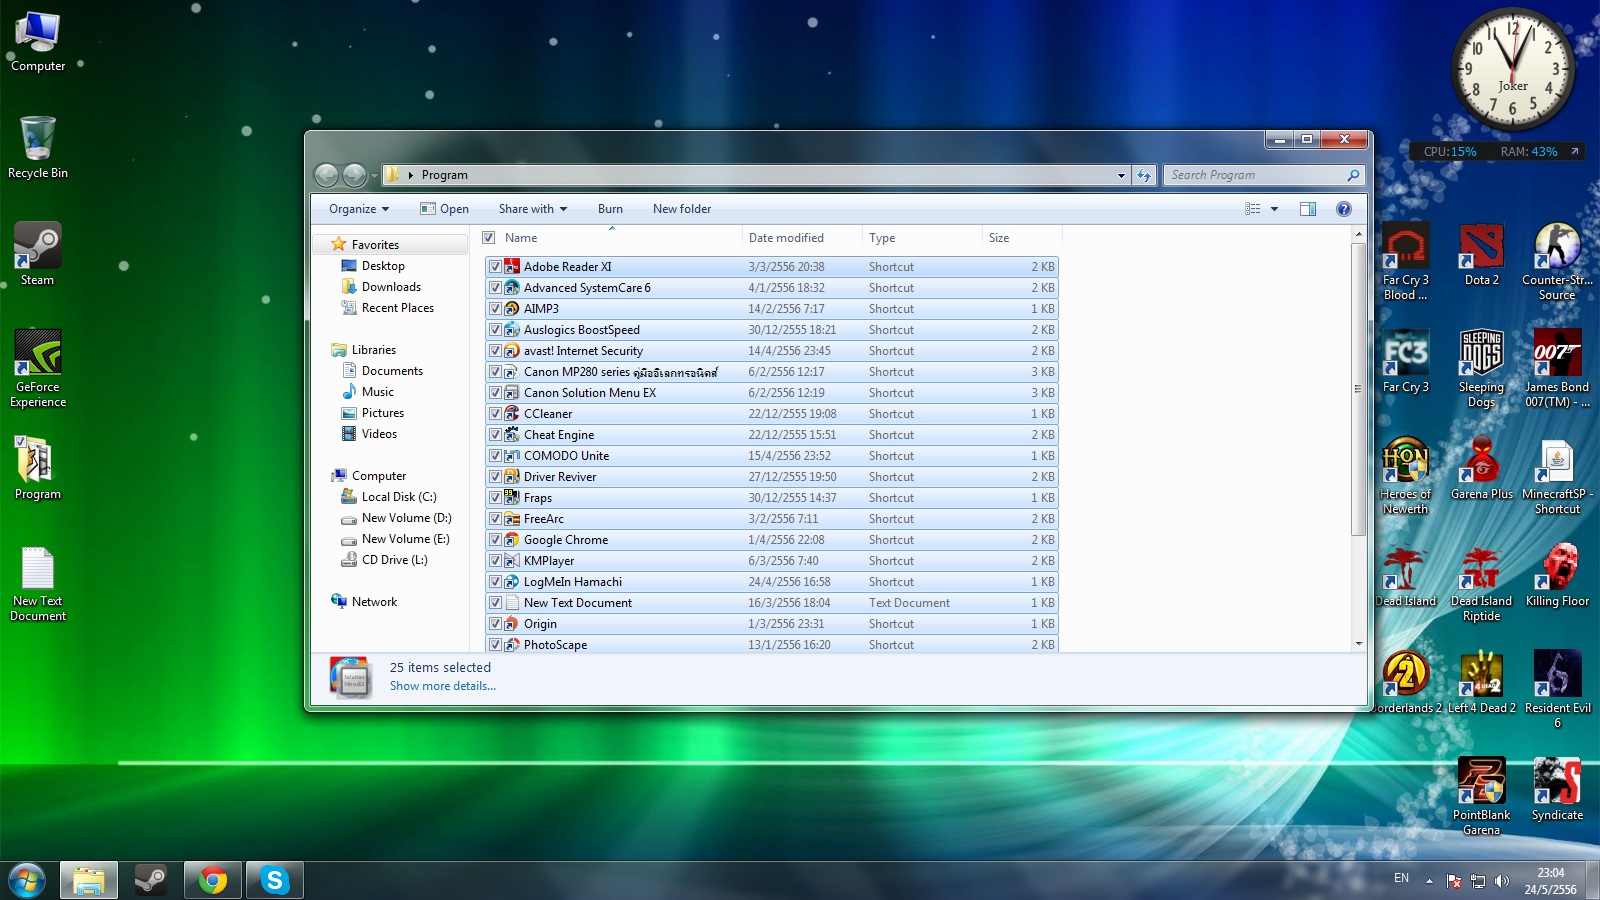Uncheck the Origin shortcut checkbox
Viewport: 1600px width, 900px height.
pyautogui.click(x=495, y=624)
